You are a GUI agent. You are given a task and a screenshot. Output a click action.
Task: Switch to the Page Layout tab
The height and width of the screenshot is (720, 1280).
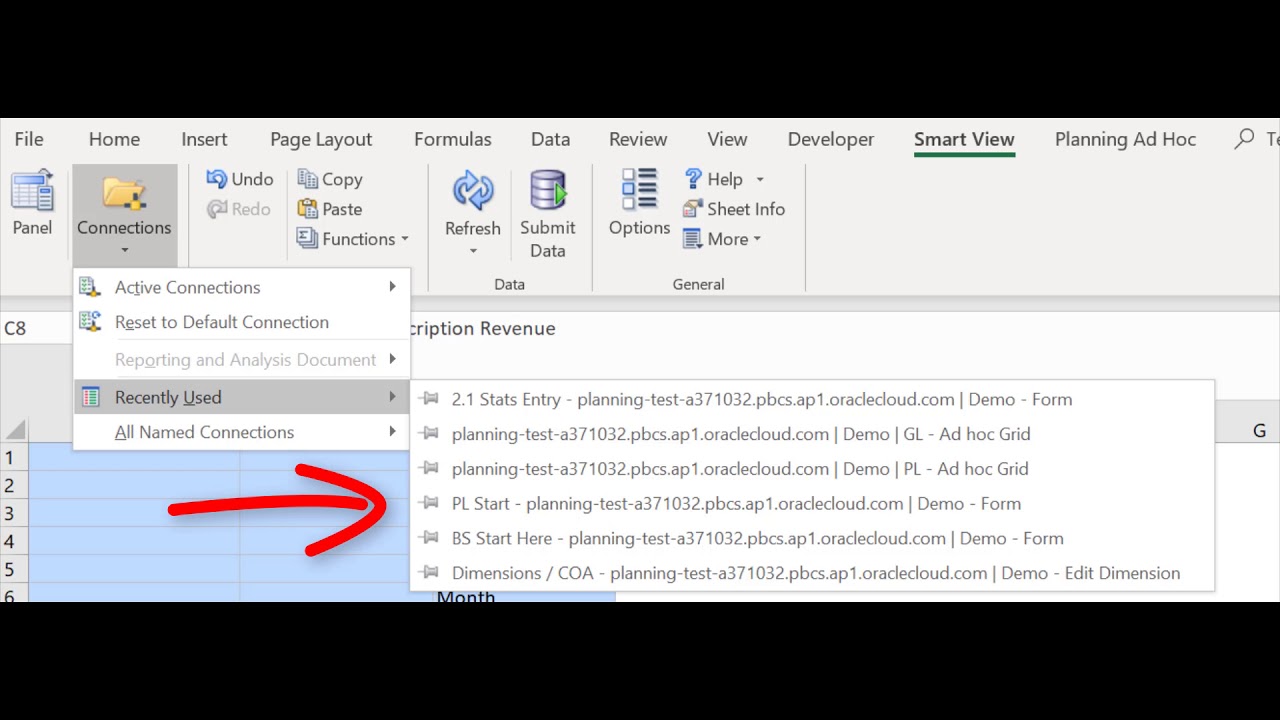(x=321, y=139)
